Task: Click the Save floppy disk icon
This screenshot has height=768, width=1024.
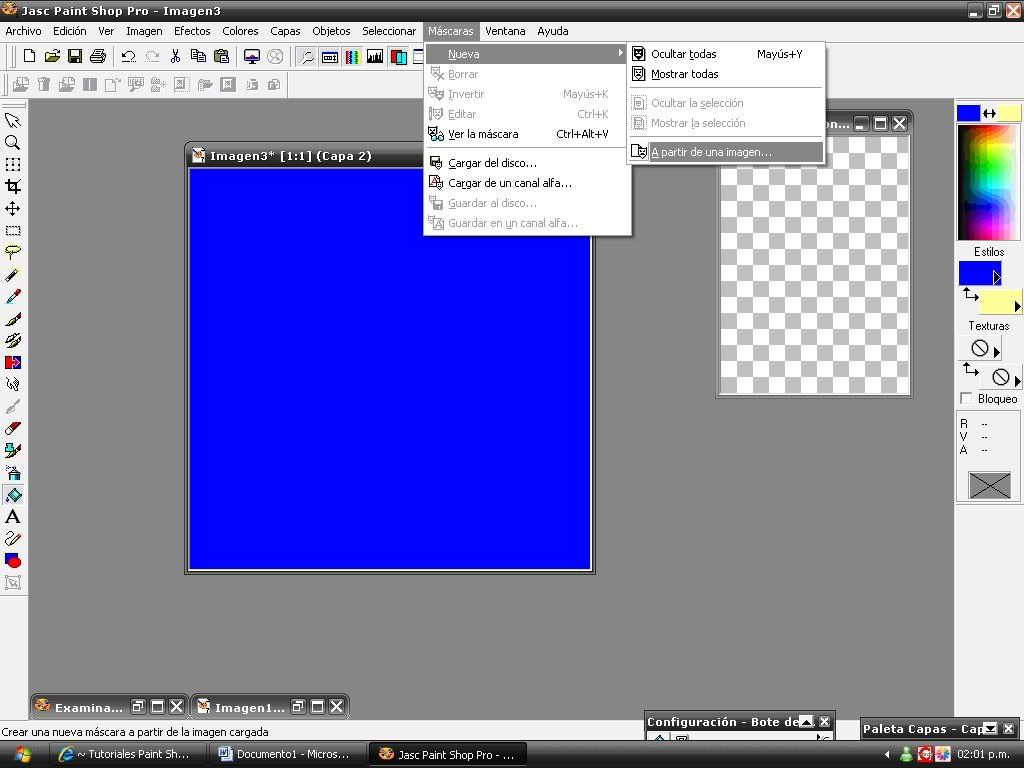Action: pos(75,57)
